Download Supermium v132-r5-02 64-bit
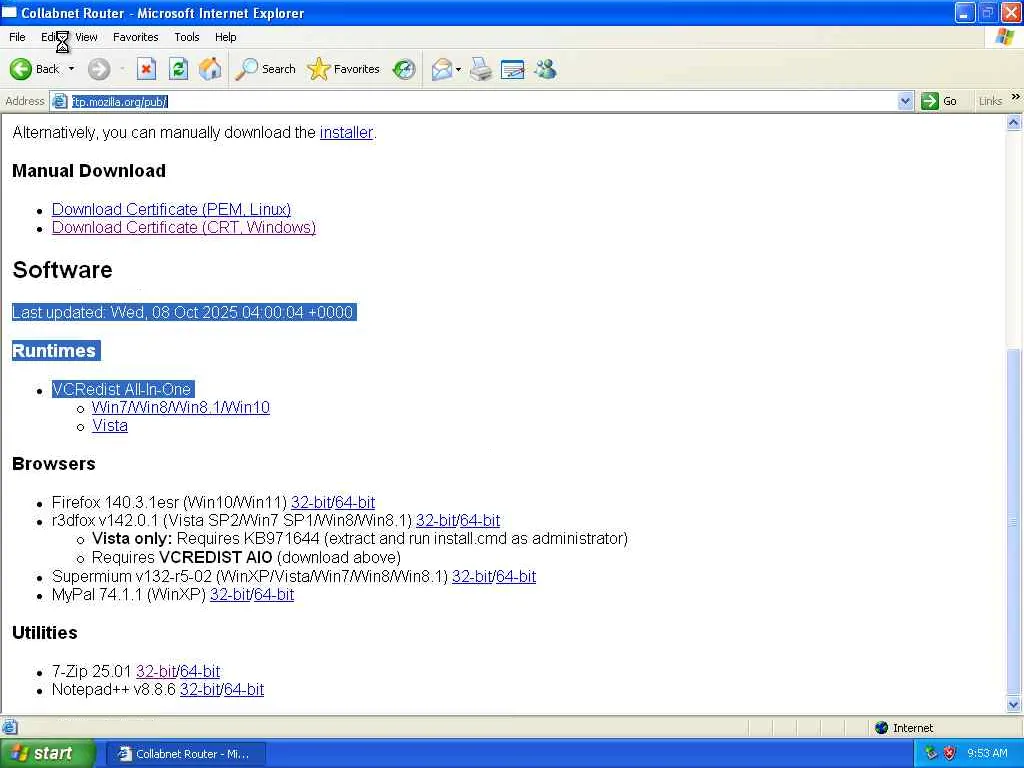This screenshot has height=768, width=1024. tap(516, 577)
